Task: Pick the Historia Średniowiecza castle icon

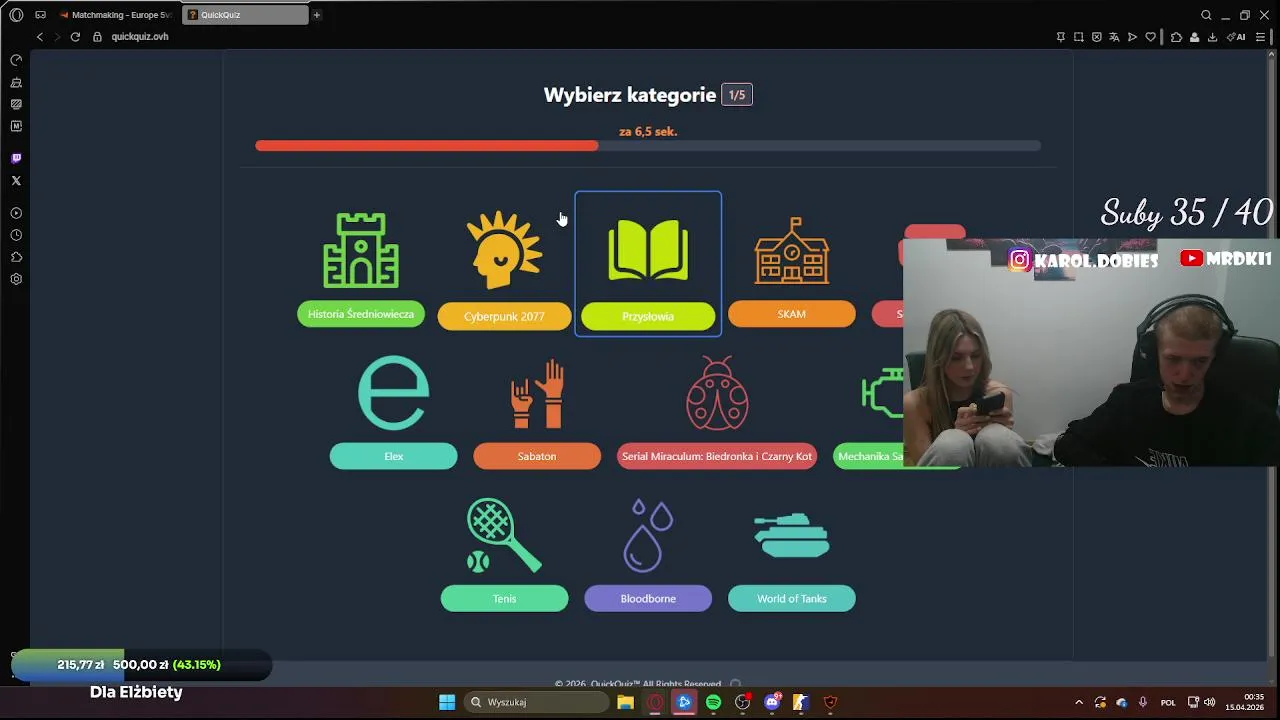Action: click(361, 250)
